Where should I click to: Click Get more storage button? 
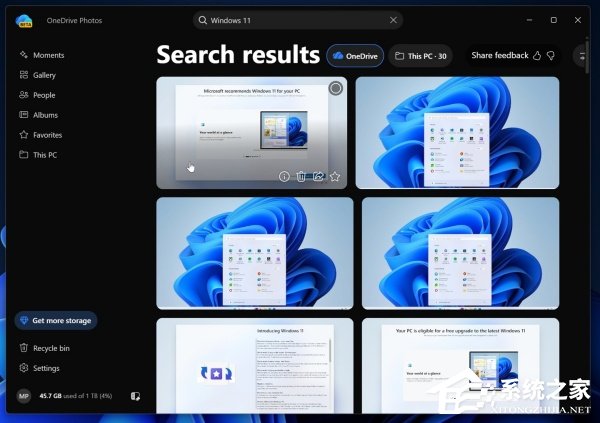click(x=56, y=320)
